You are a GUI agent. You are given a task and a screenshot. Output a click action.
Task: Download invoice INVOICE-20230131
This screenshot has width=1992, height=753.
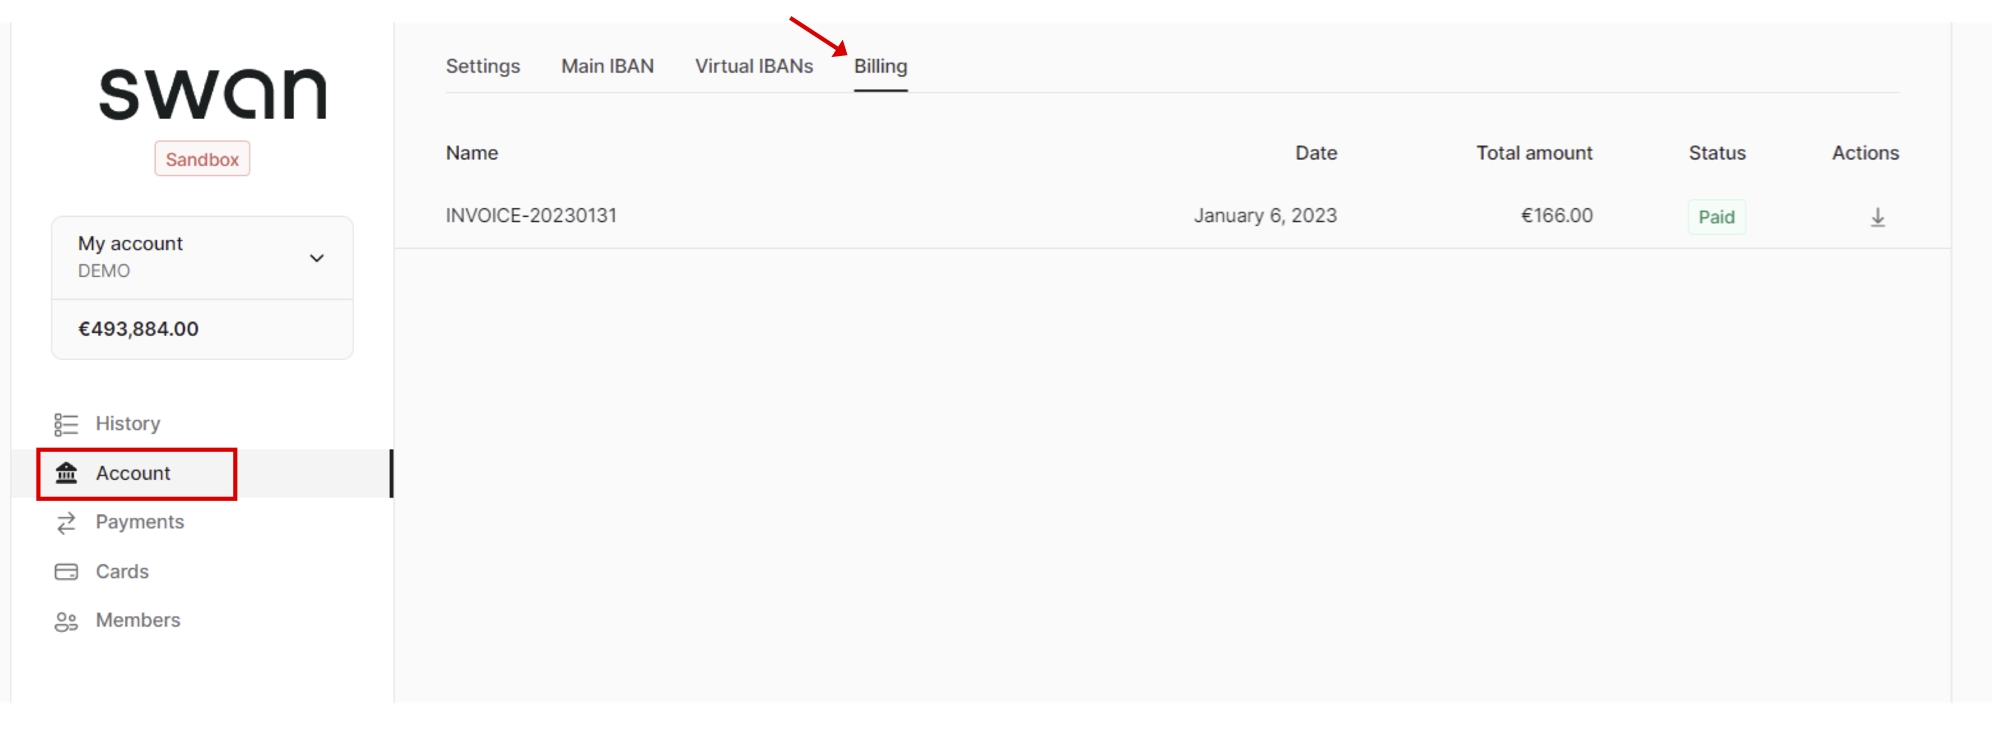click(x=1877, y=217)
